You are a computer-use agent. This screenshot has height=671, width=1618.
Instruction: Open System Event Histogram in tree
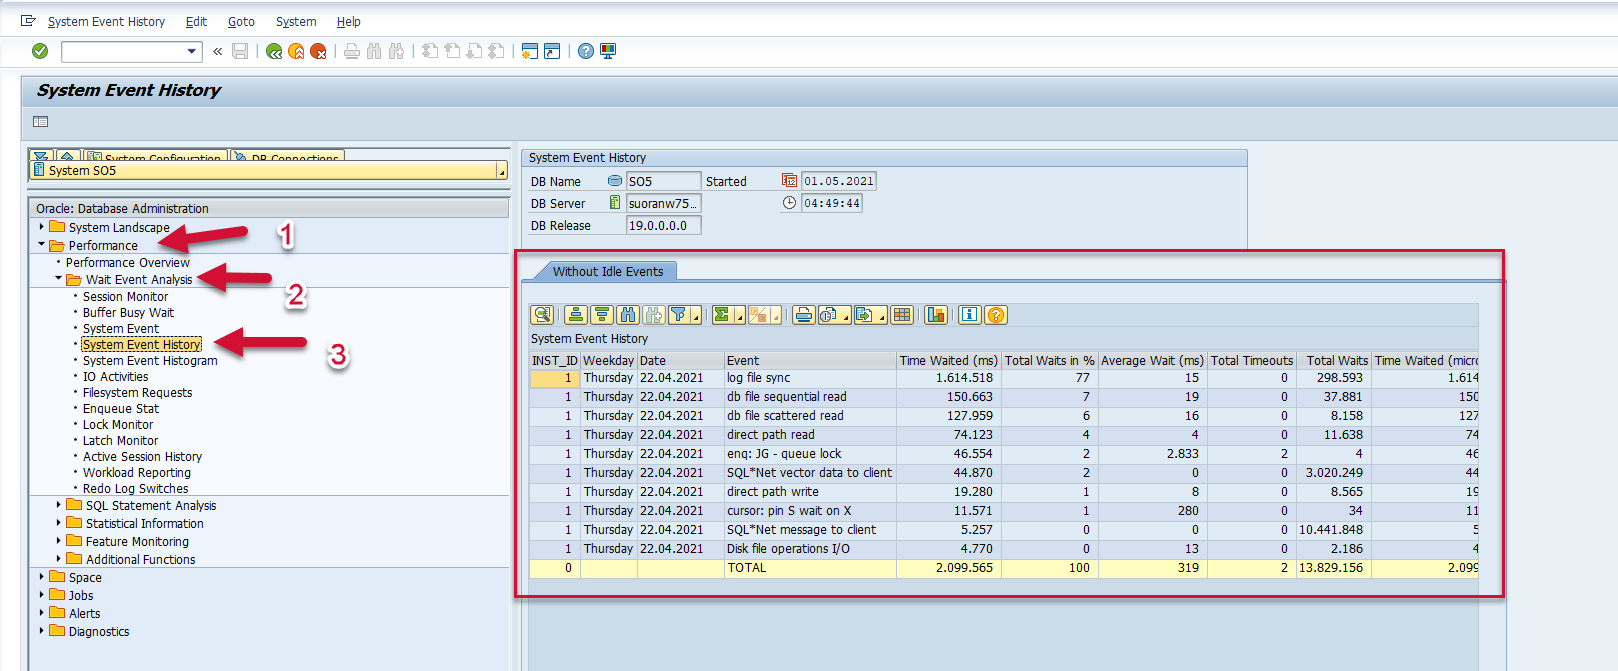tap(150, 361)
